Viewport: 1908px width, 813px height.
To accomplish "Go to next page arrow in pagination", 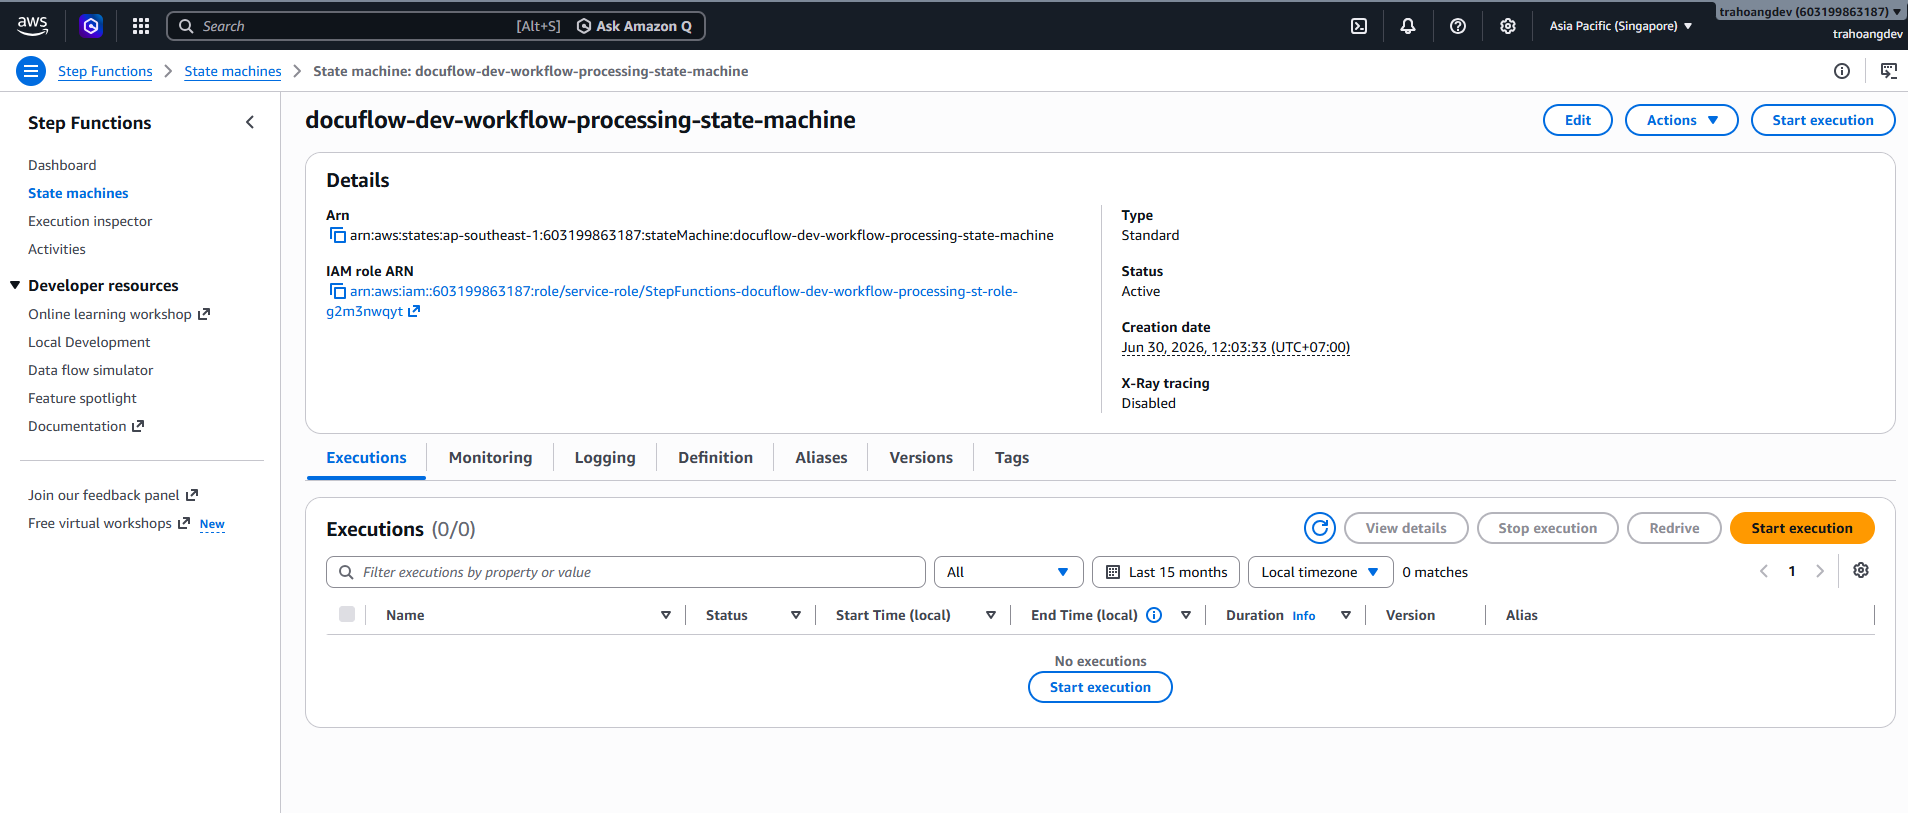I will pyautogui.click(x=1820, y=571).
